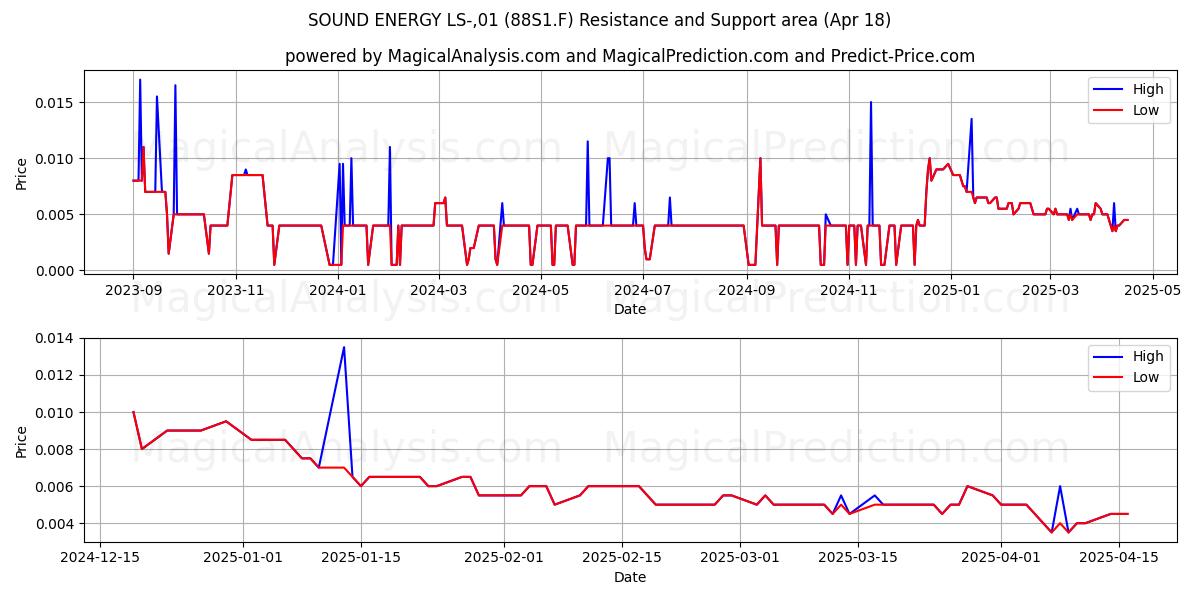Click the 0.015 High spike near 2024-11
Image resolution: width=1200 pixels, height=600 pixels.
click(871, 102)
